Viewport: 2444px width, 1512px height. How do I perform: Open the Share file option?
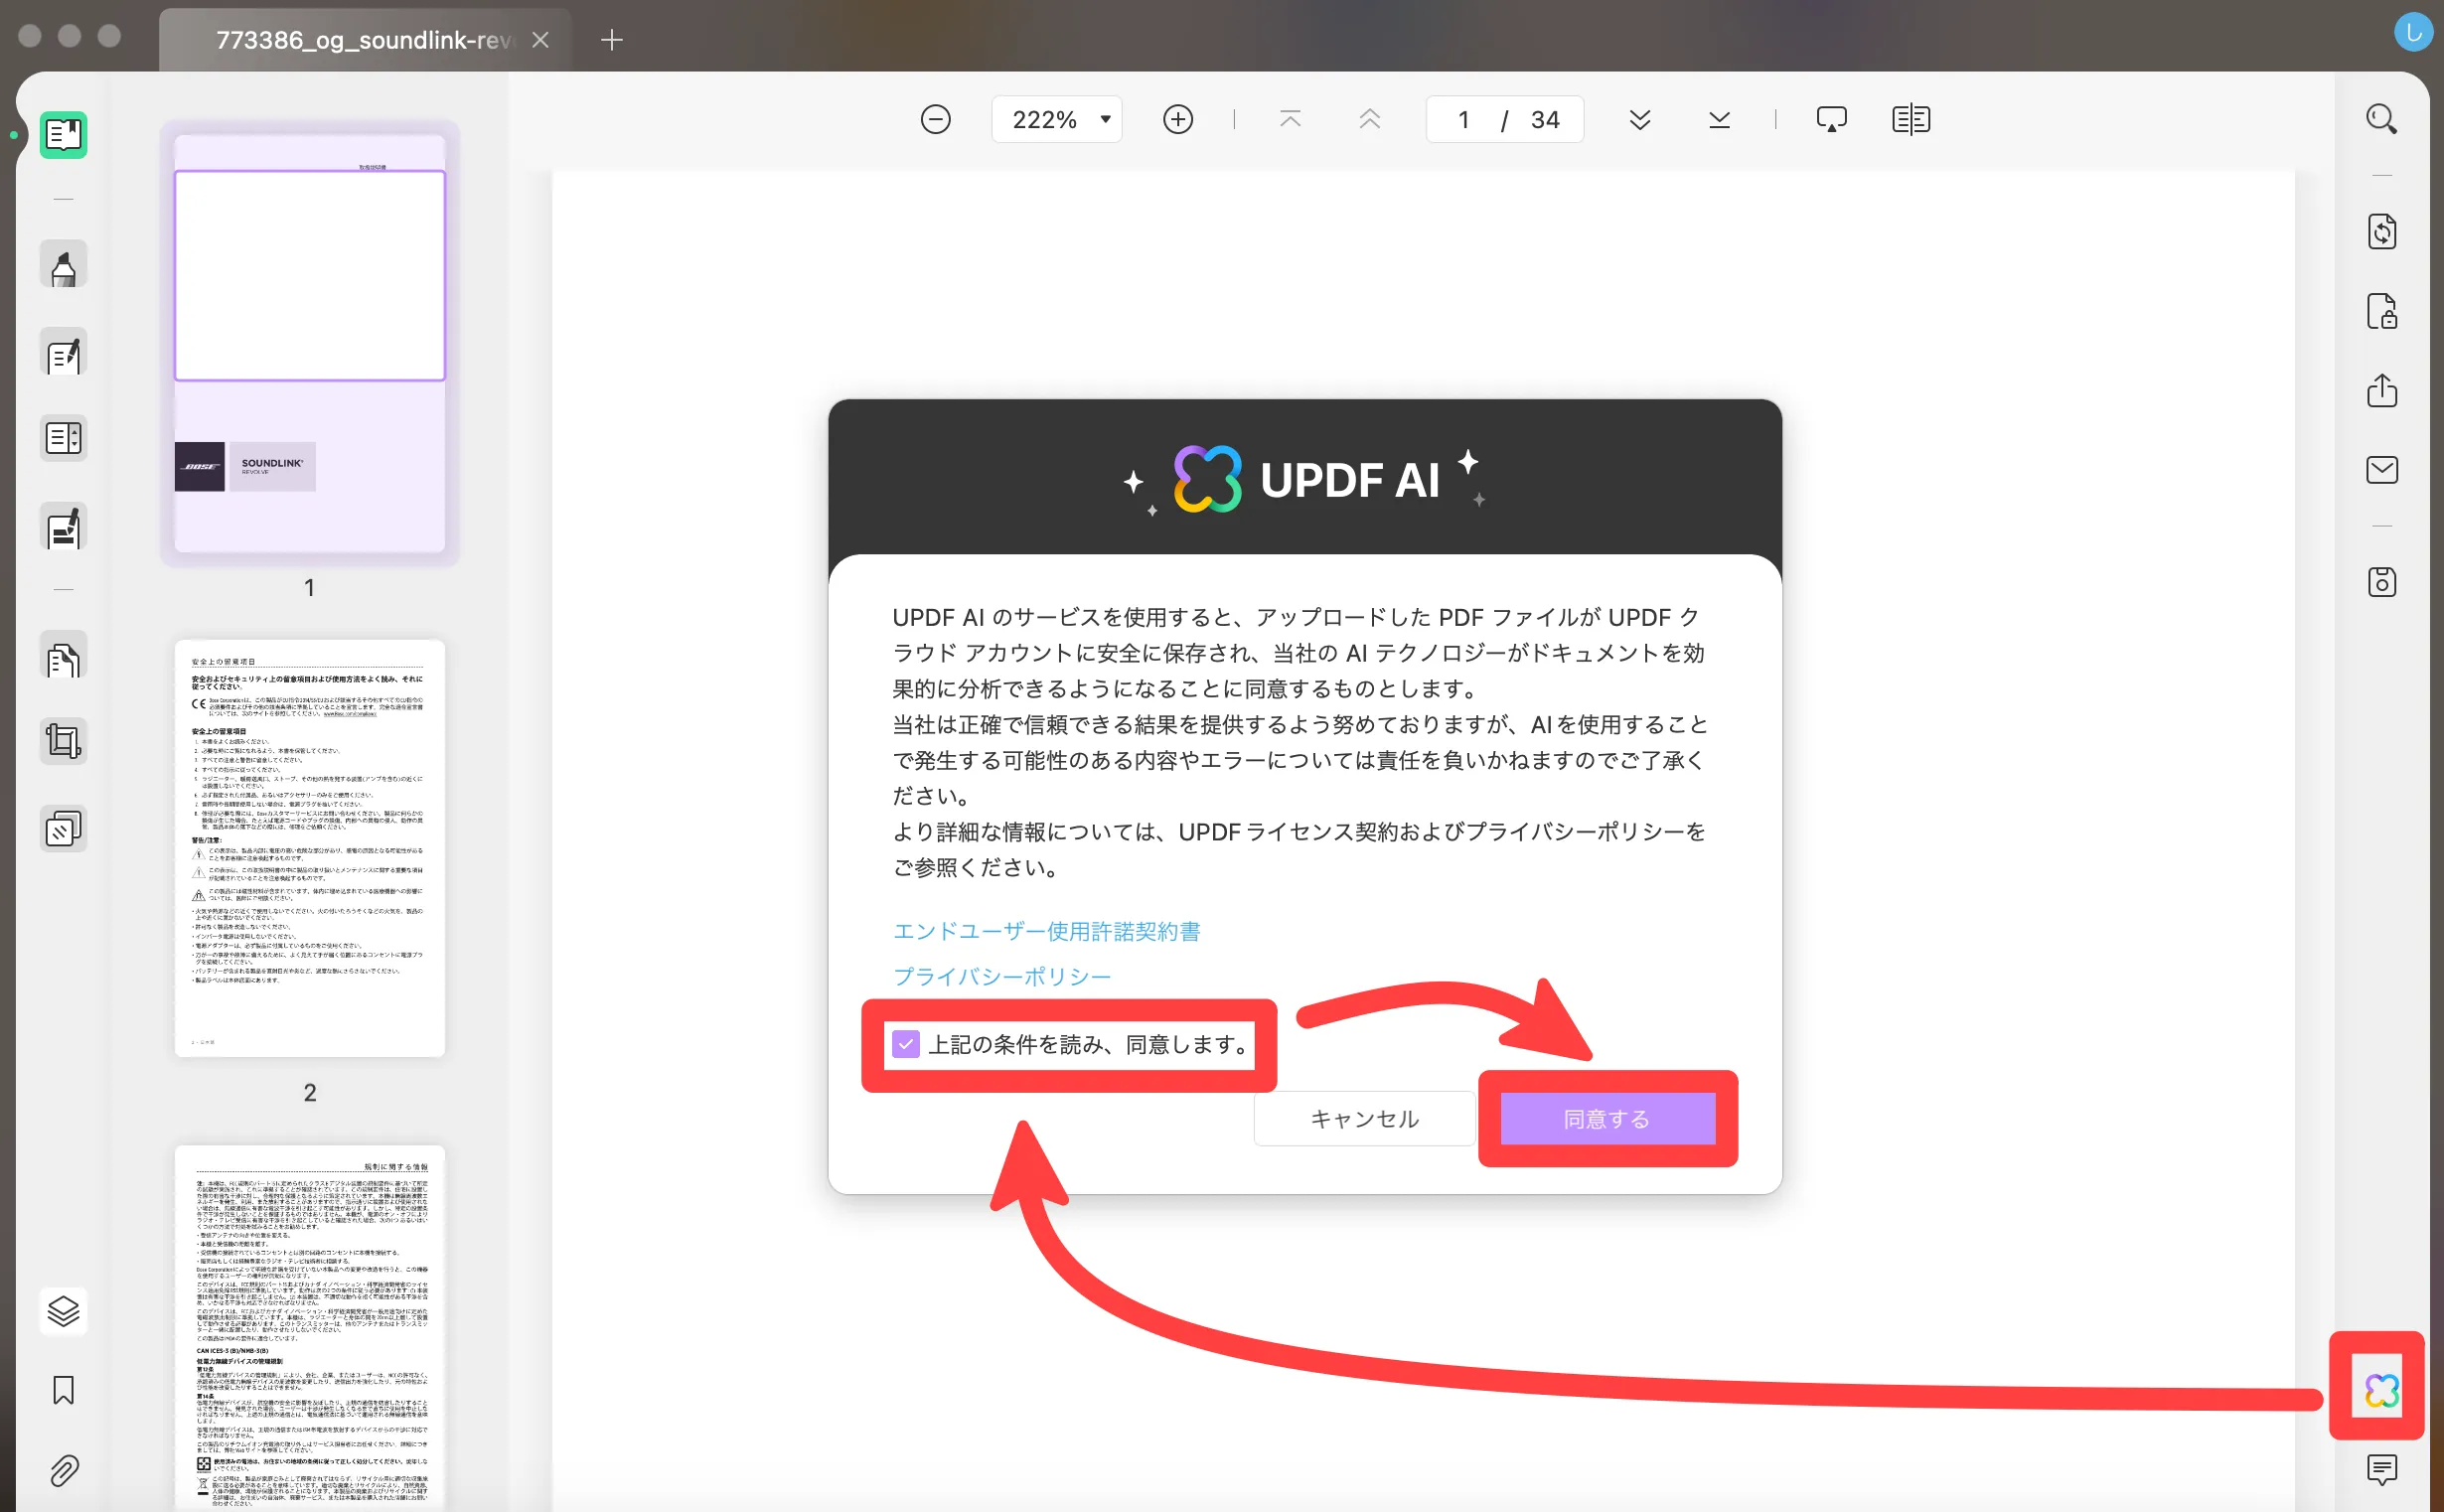point(2381,390)
